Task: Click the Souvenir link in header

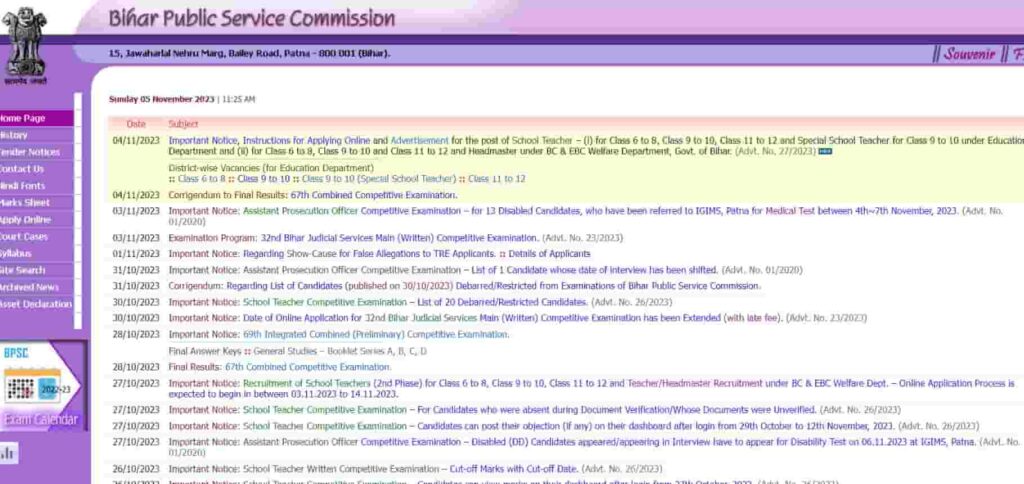Action: (x=968, y=54)
